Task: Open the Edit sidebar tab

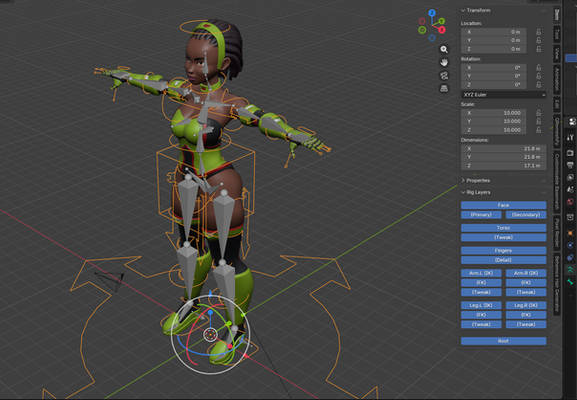Action: tap(557, 104)
